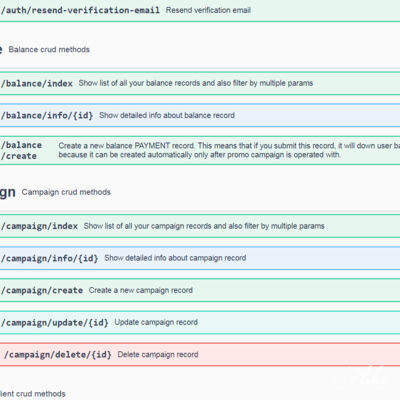Open the /campaign/index endpoint row
The height and width of the screenshot is (400, 400).
(200, 226)
